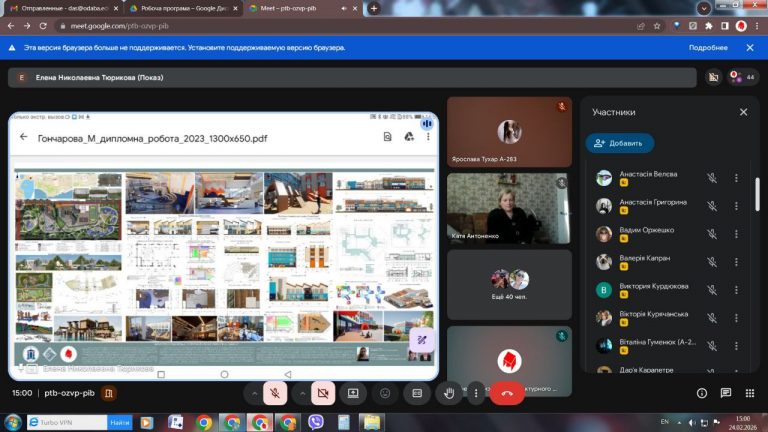768x432 pixels.
Task: Open the meeting chat panel
Action: tap(725, 394)
